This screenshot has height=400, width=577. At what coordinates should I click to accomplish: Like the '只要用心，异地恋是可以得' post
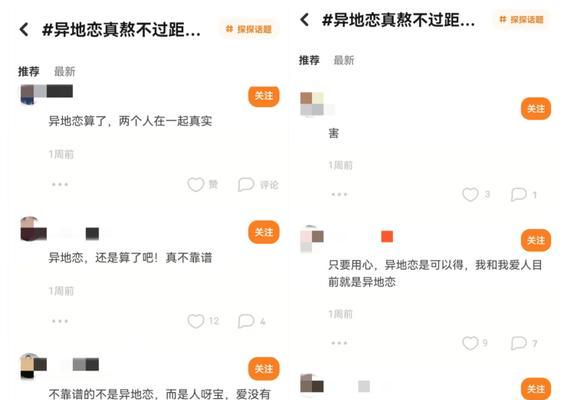pyautogui.click(x=470, y=343)
